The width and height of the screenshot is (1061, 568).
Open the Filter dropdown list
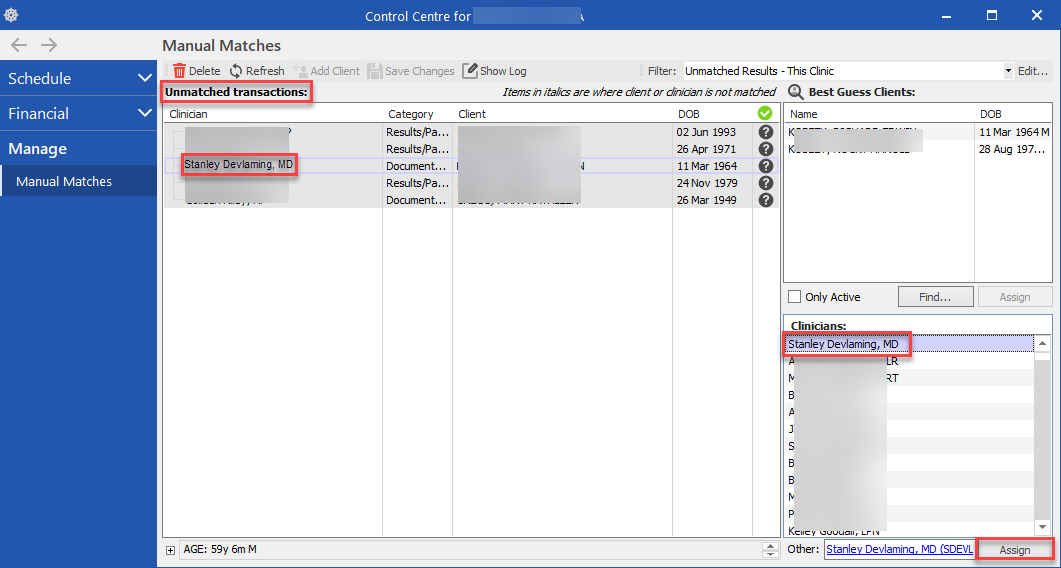click(x=1007, y=71)
